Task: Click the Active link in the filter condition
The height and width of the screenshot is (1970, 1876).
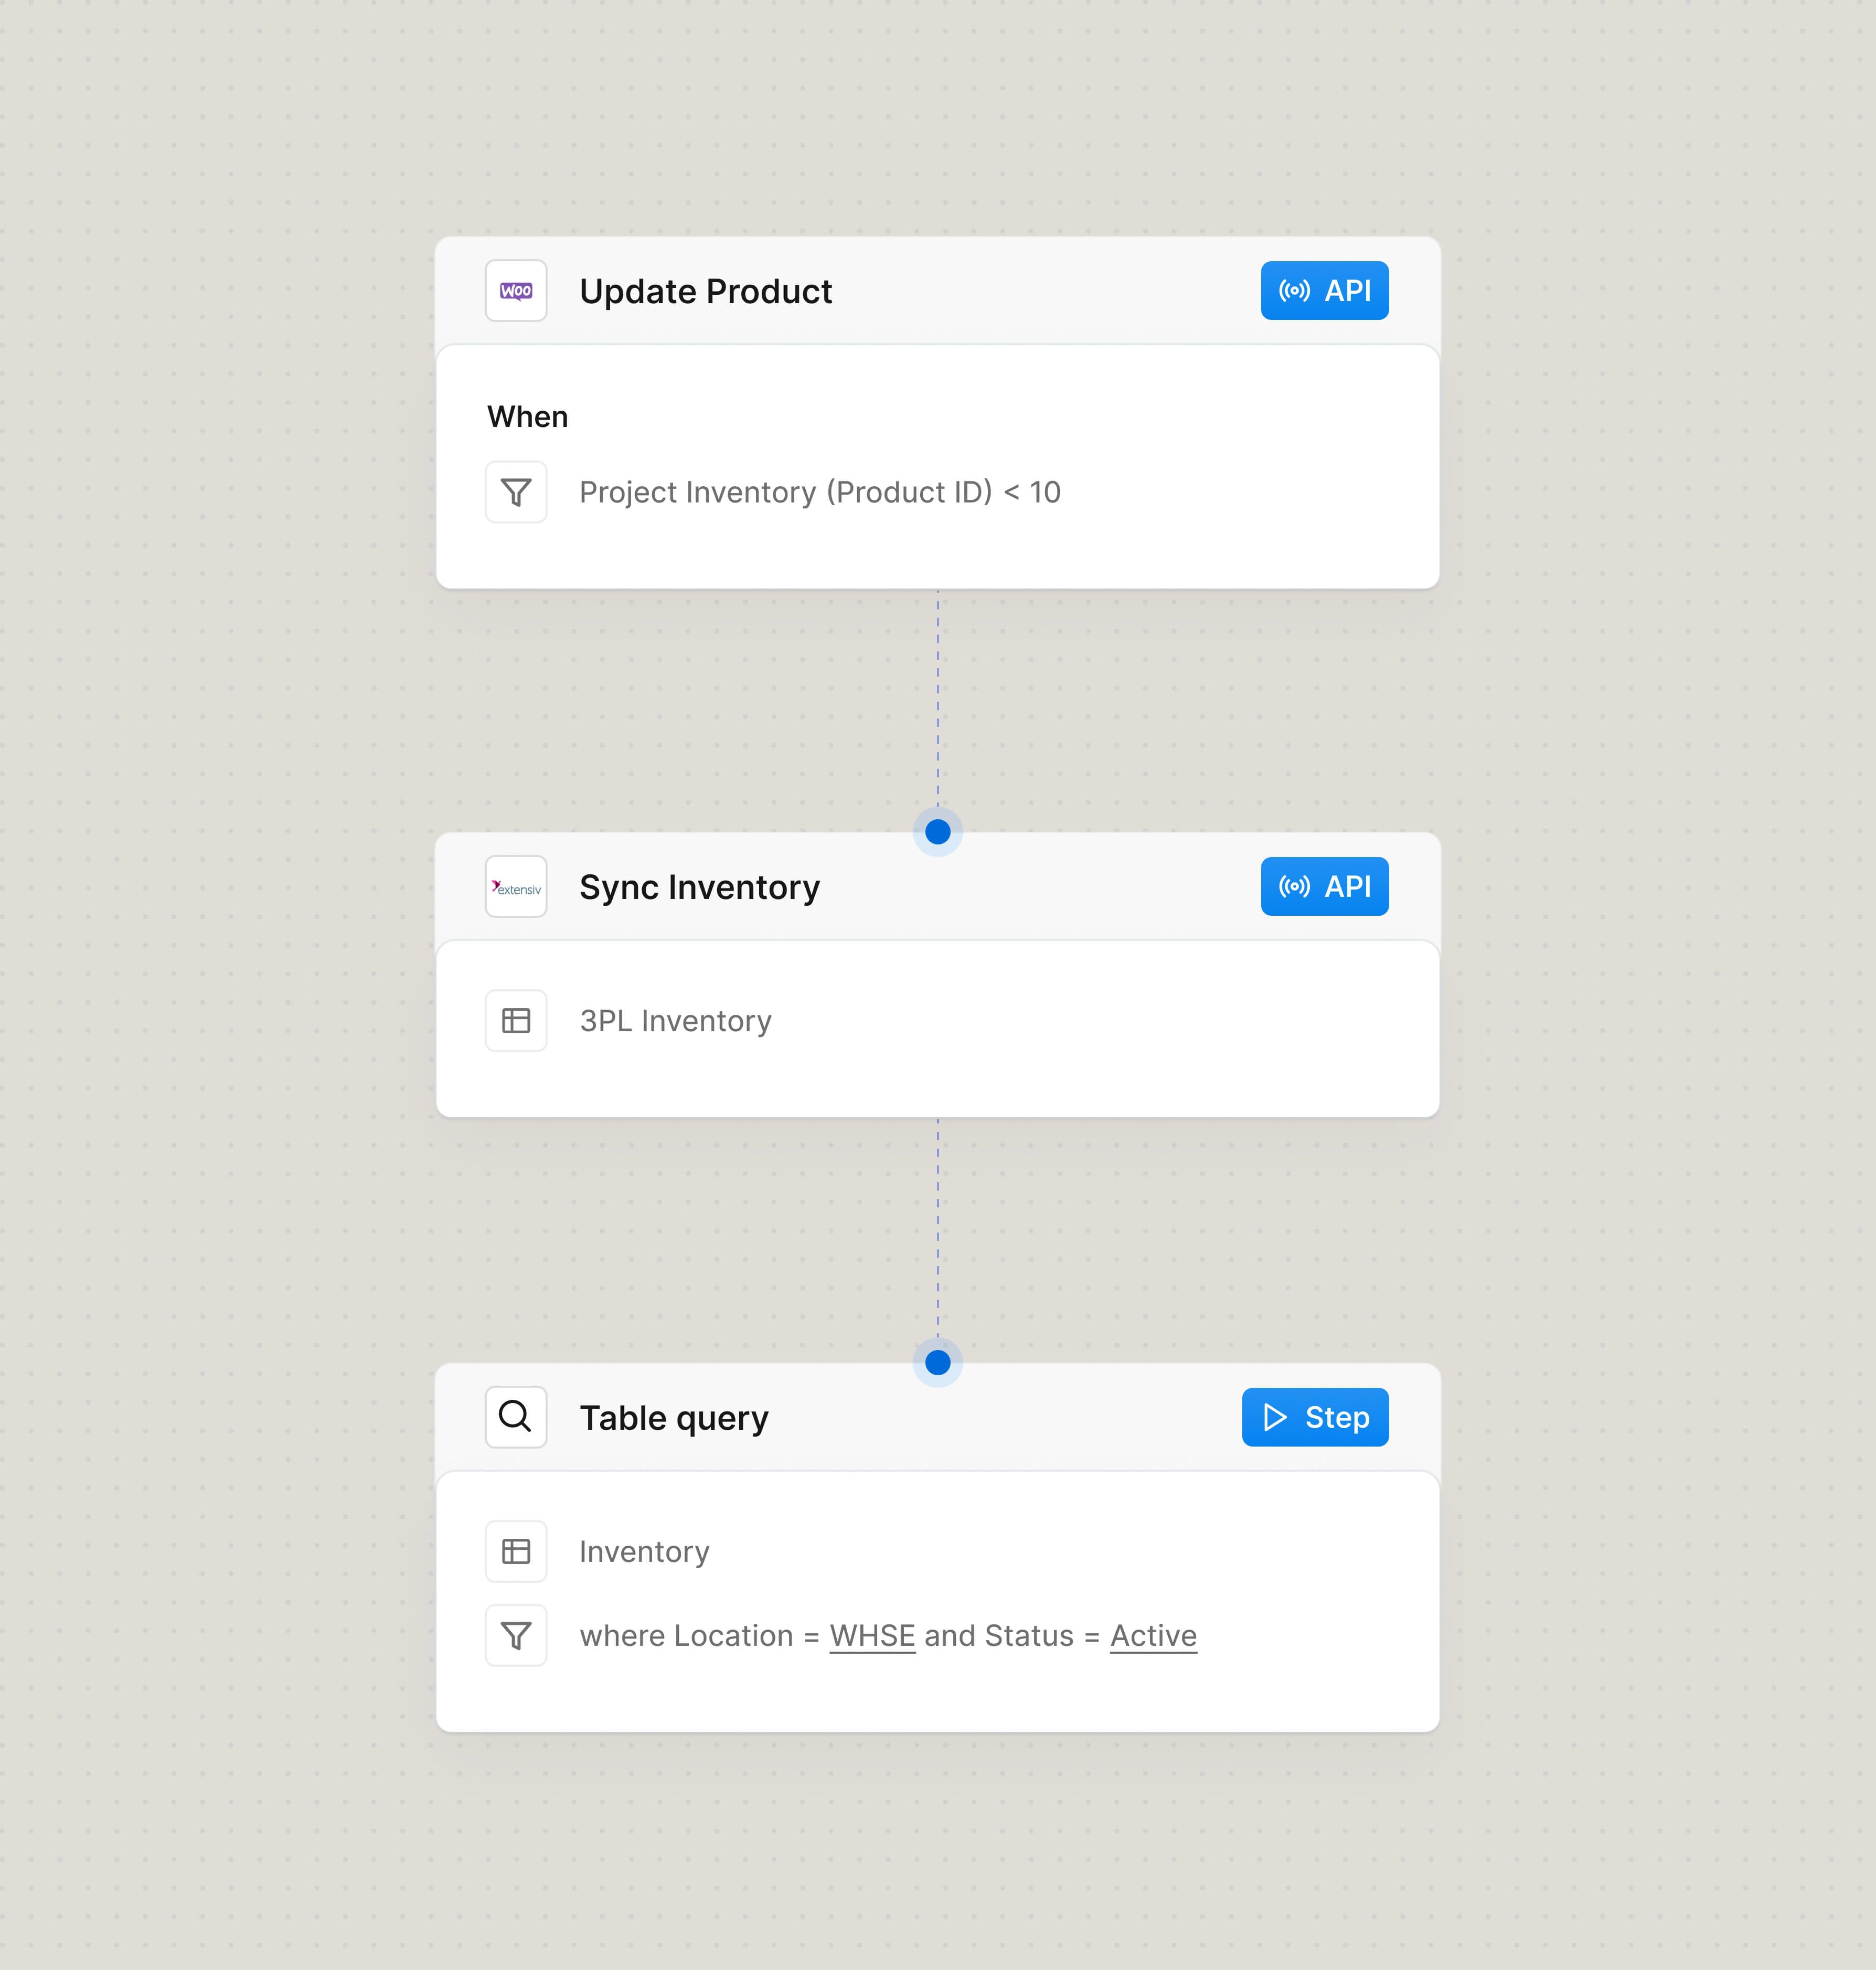Action: (x=1153, y=1635)
